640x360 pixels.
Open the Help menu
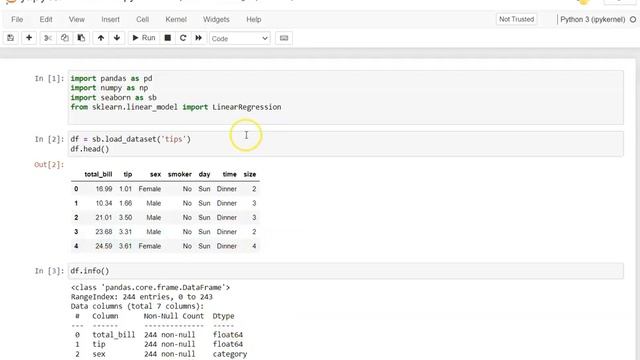click(253, 19)
